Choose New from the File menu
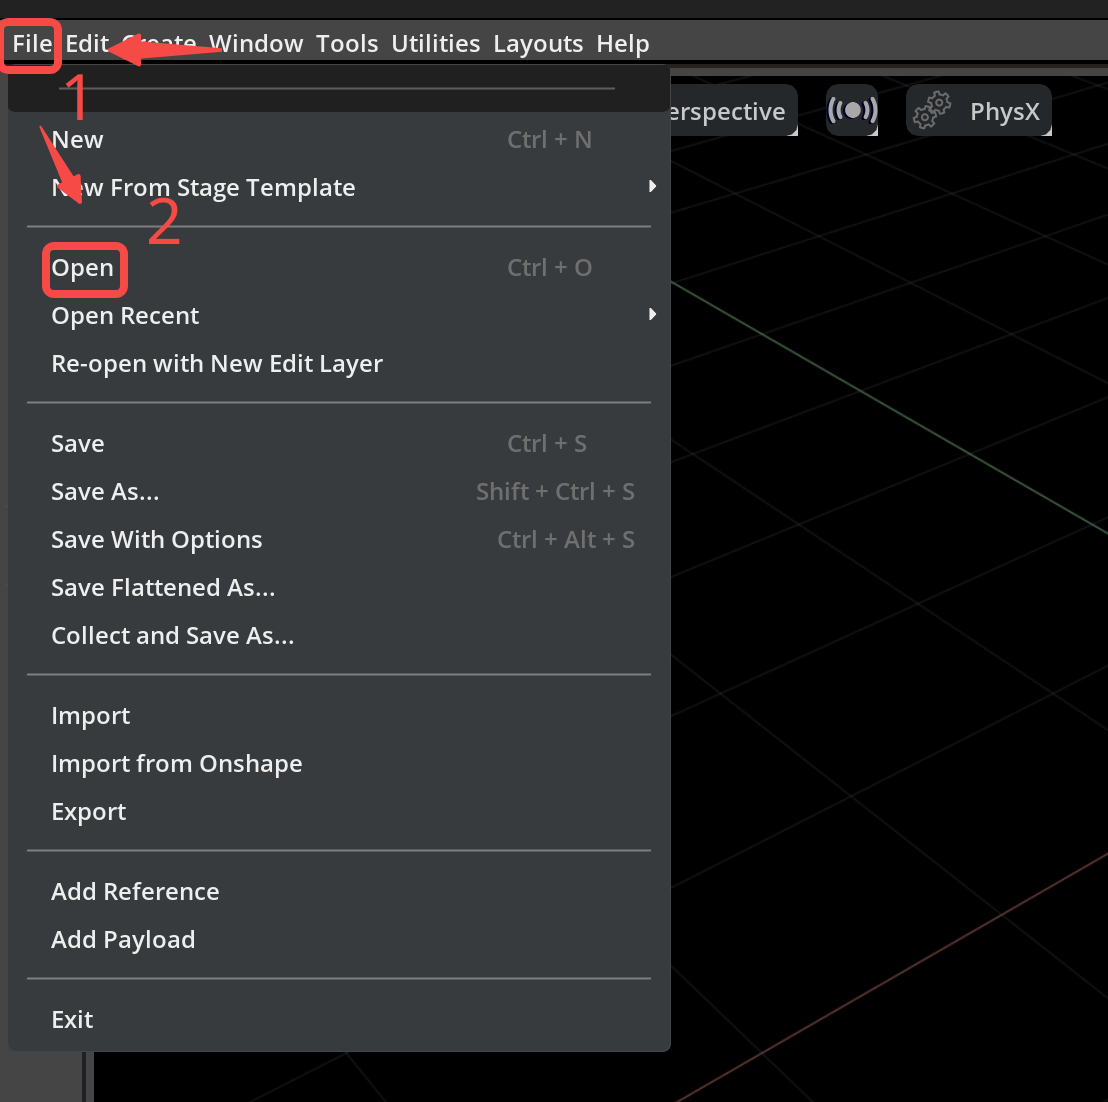This screenshot has width=1108, height=1102. [339, 140]
